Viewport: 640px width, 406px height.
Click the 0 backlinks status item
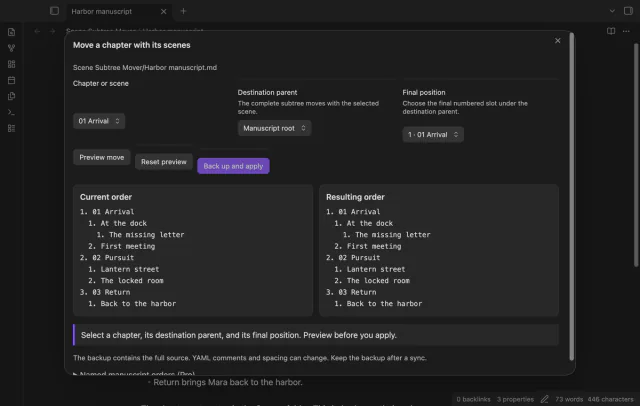pyautogui.click(x=473, y=399)
